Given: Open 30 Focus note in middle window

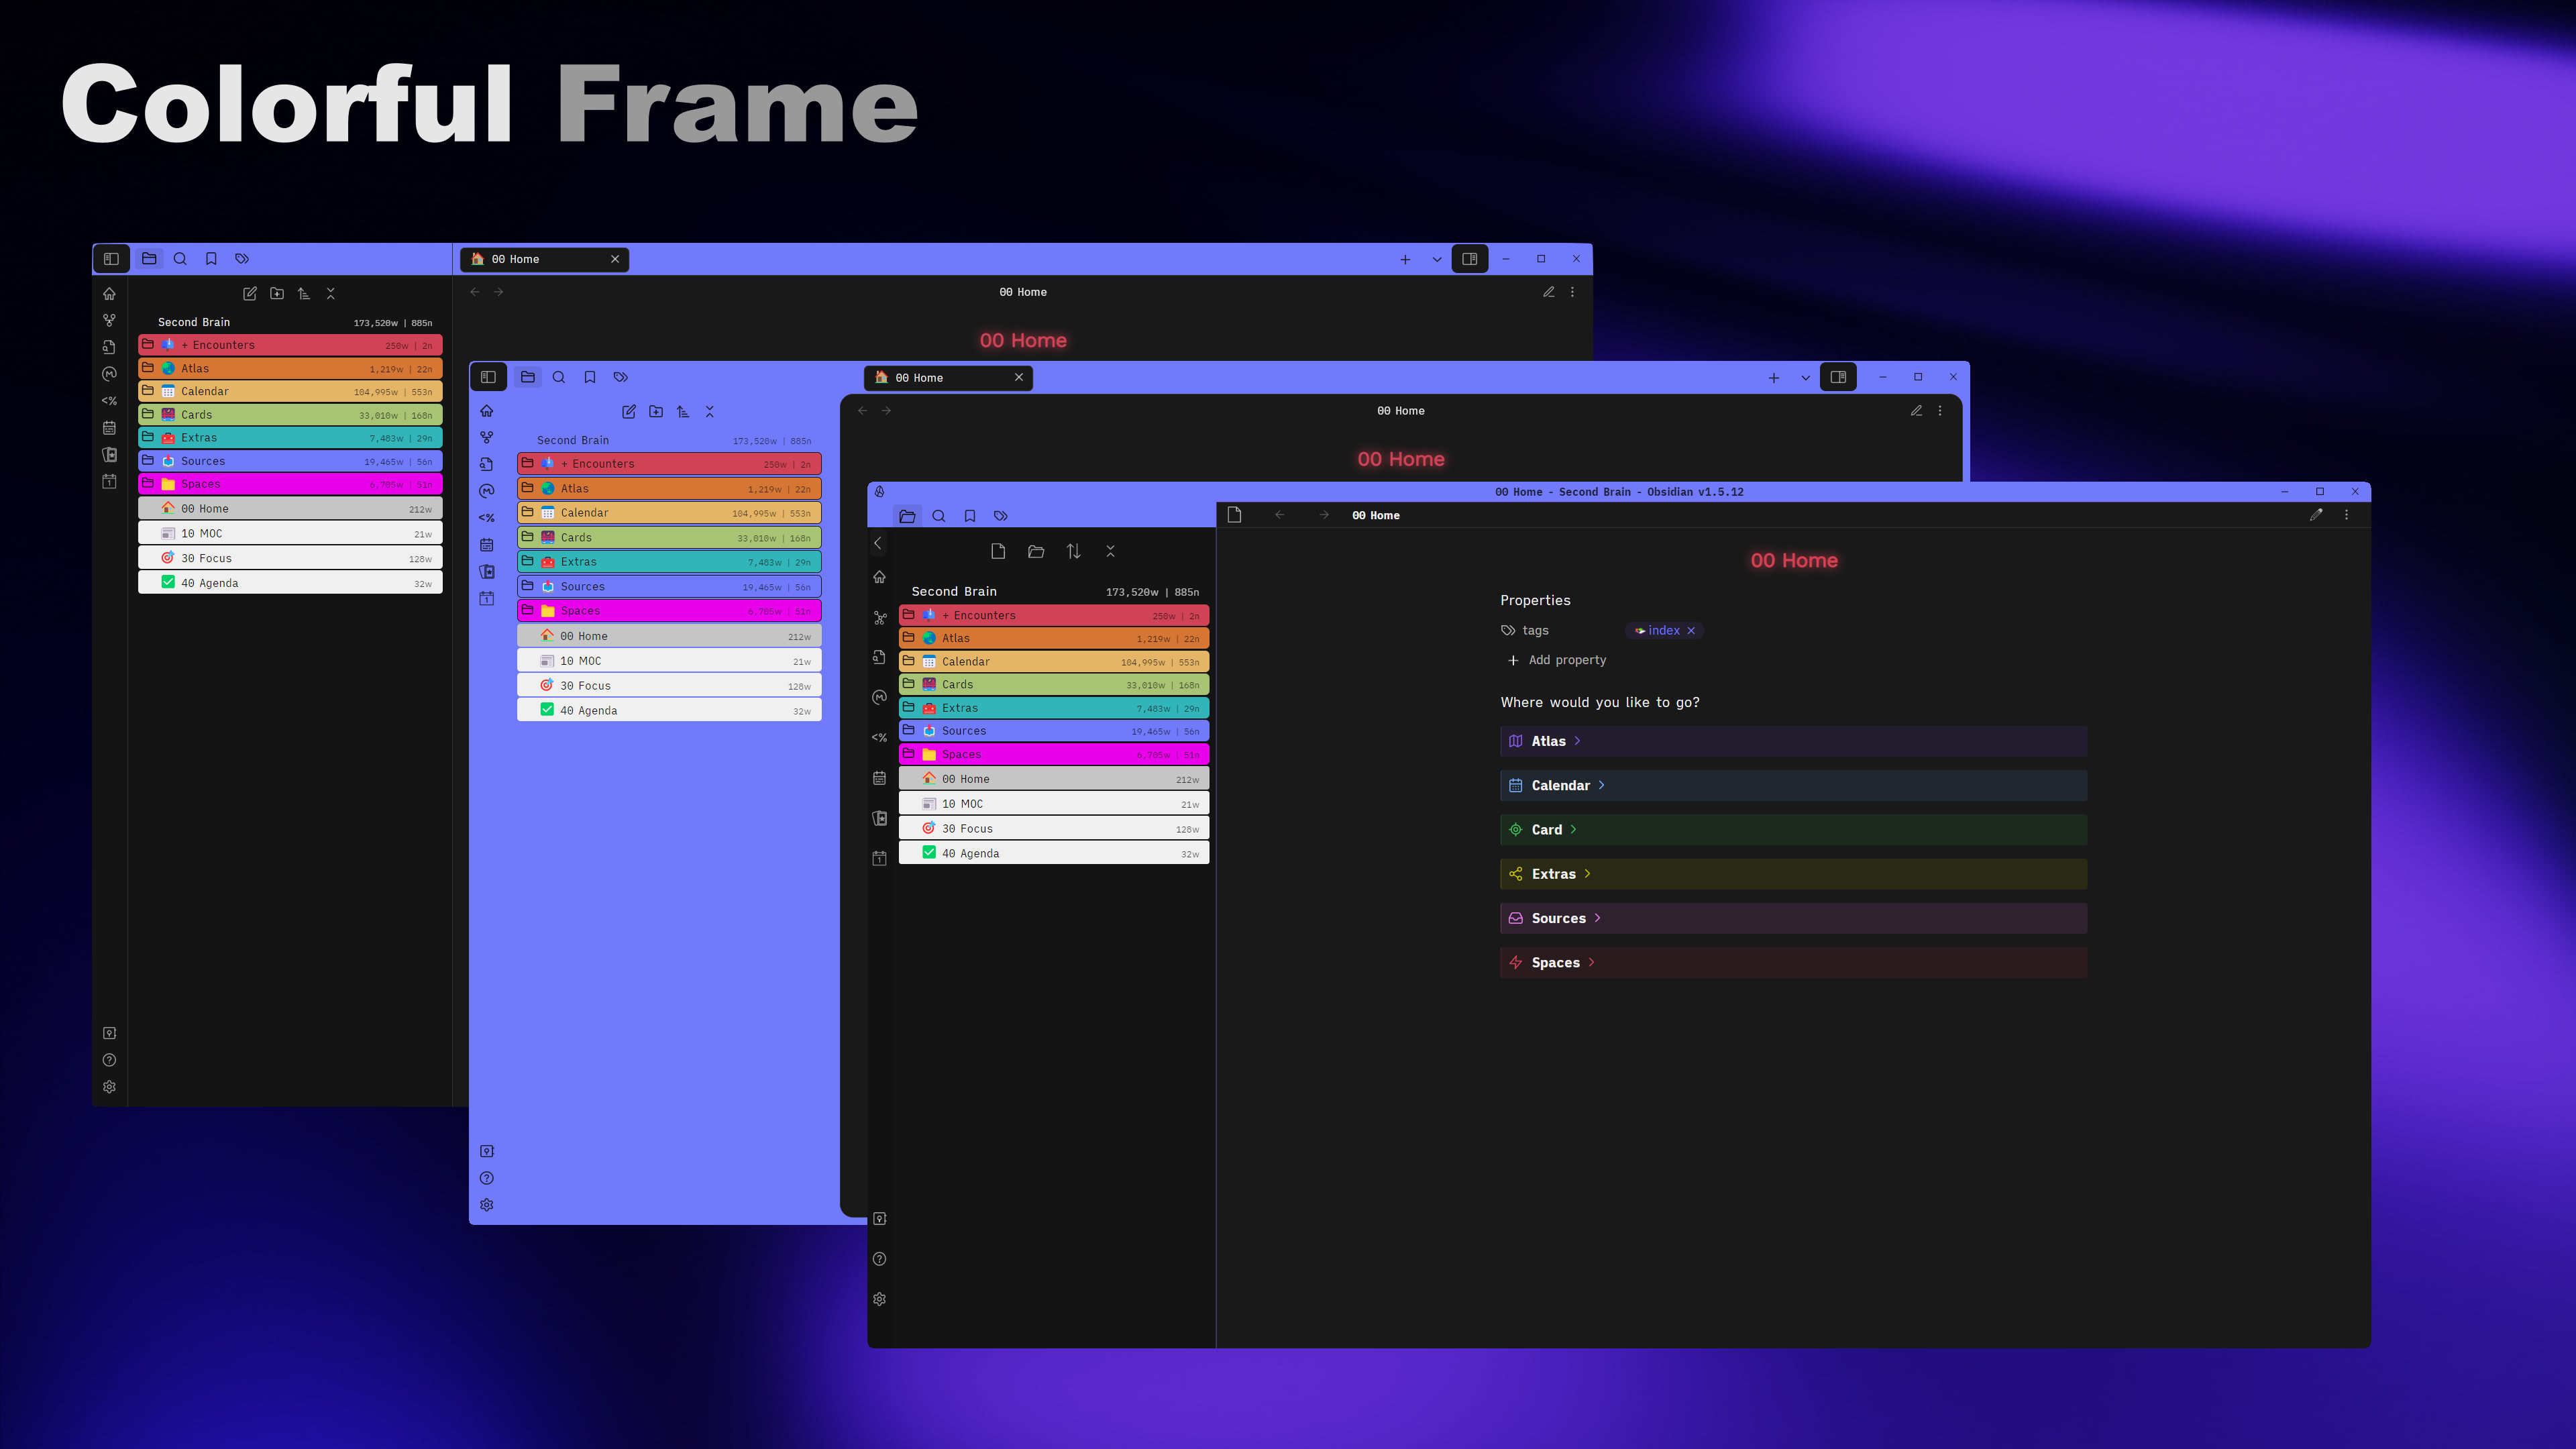Looking at the screenshot, I should pos(669,686).
